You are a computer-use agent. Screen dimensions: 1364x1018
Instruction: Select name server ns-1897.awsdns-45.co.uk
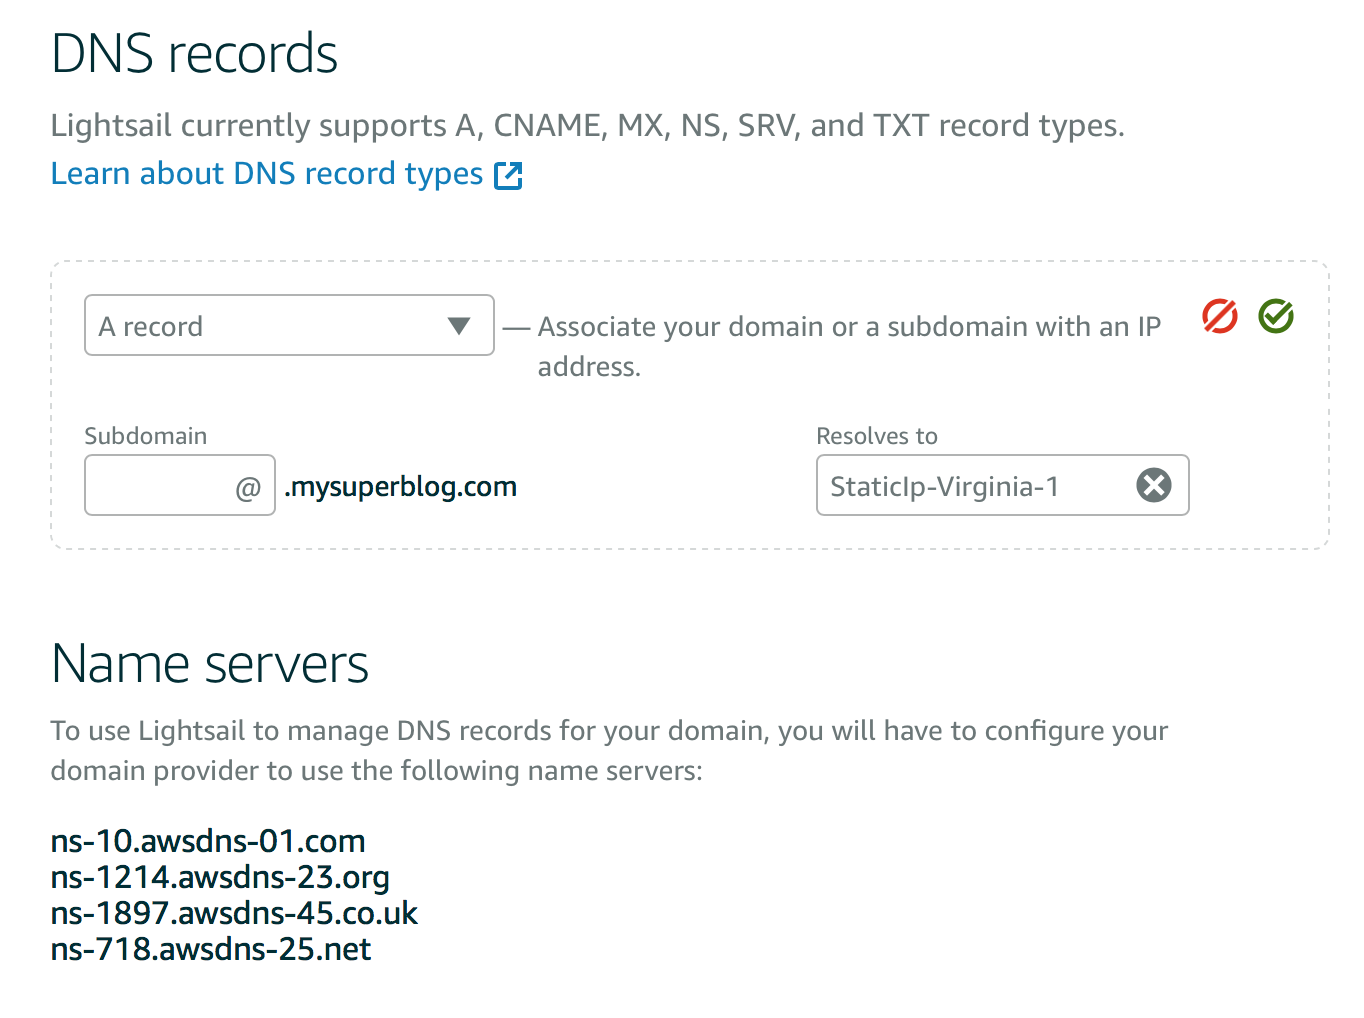[234, 913]
